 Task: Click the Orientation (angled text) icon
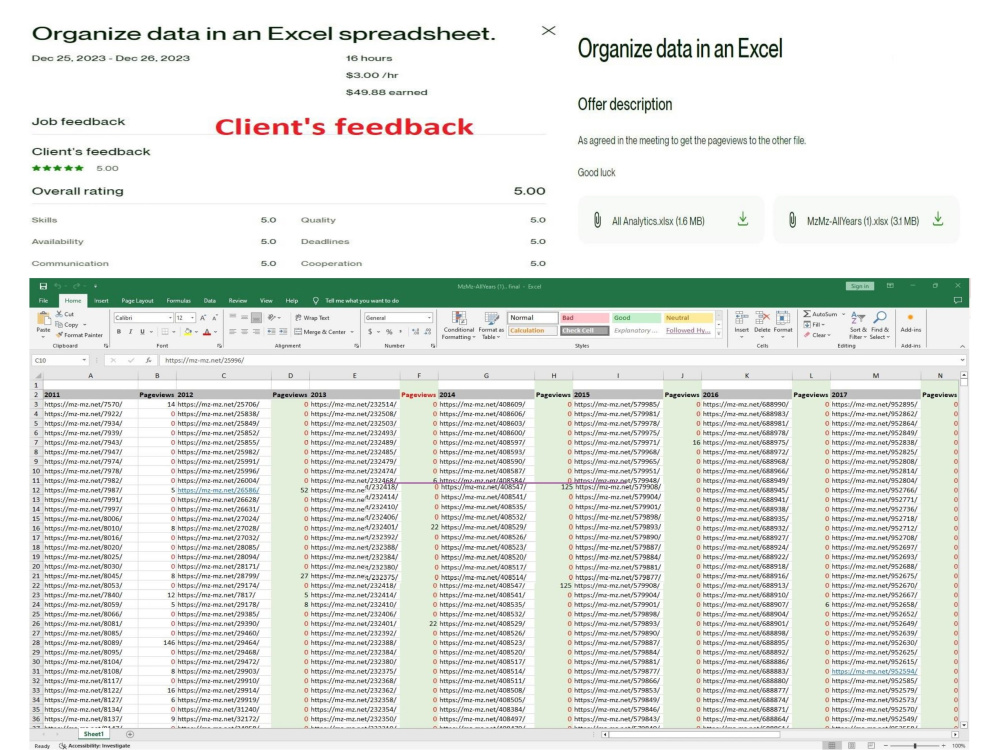[x=272, y=318]
